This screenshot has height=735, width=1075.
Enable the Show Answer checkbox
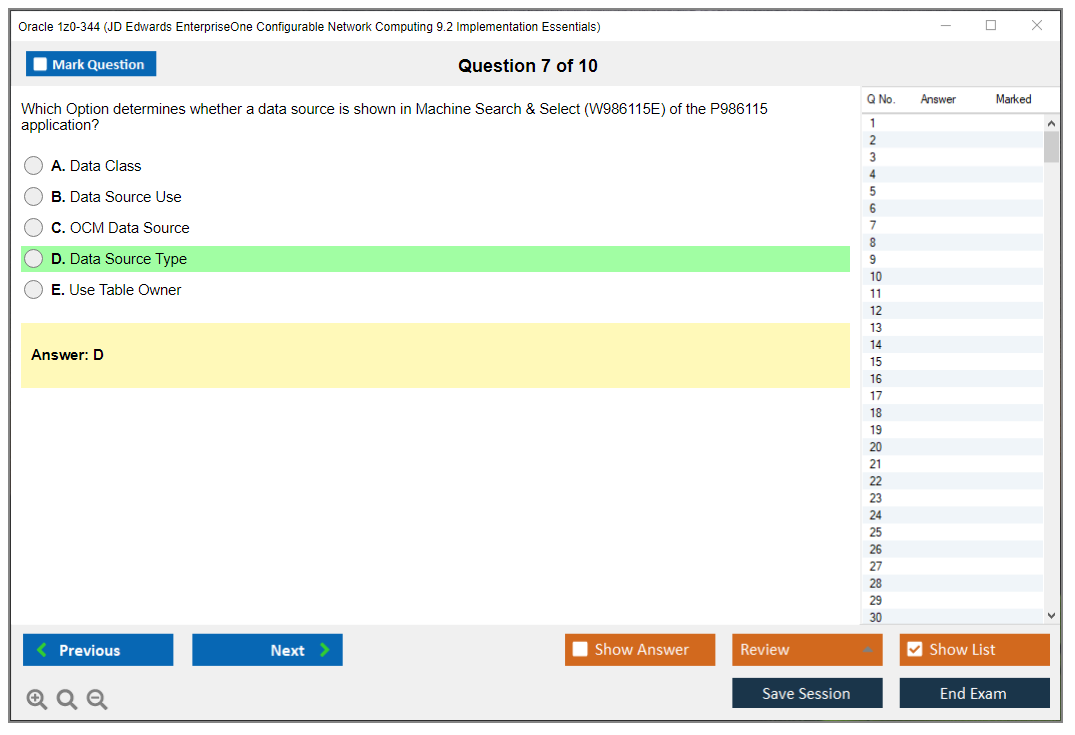point(580,649)
